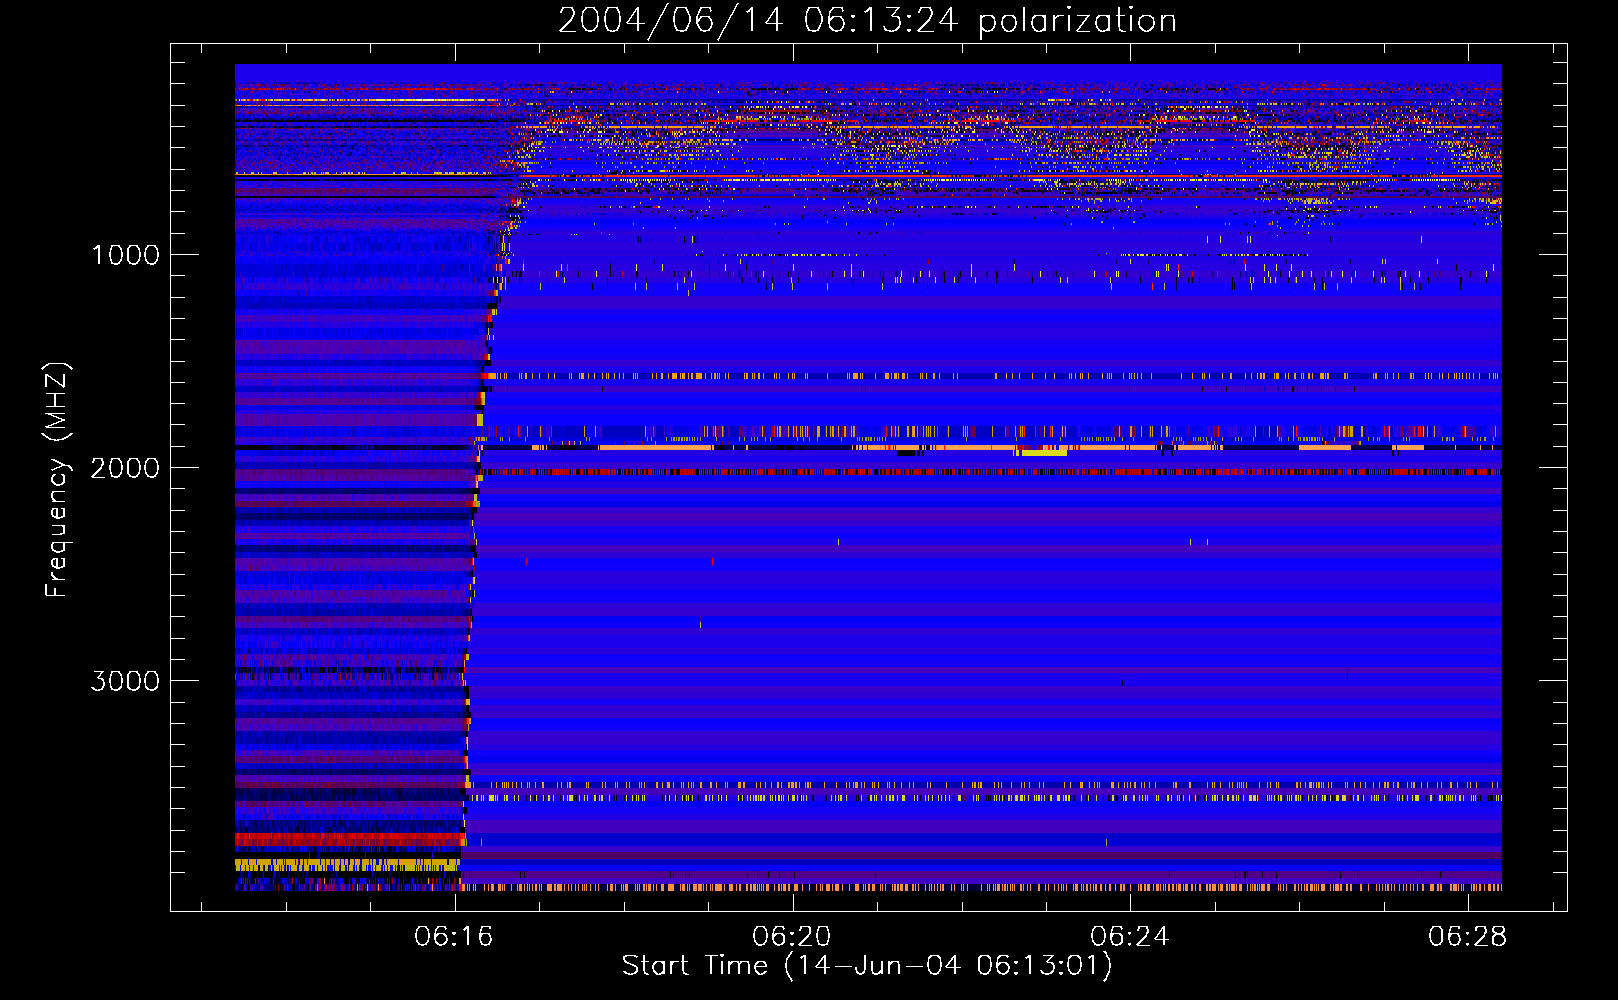Click the 2000 frequency tick label
The height and width of the screenshot is (1000, 1618).
click(x=126, y=468)
